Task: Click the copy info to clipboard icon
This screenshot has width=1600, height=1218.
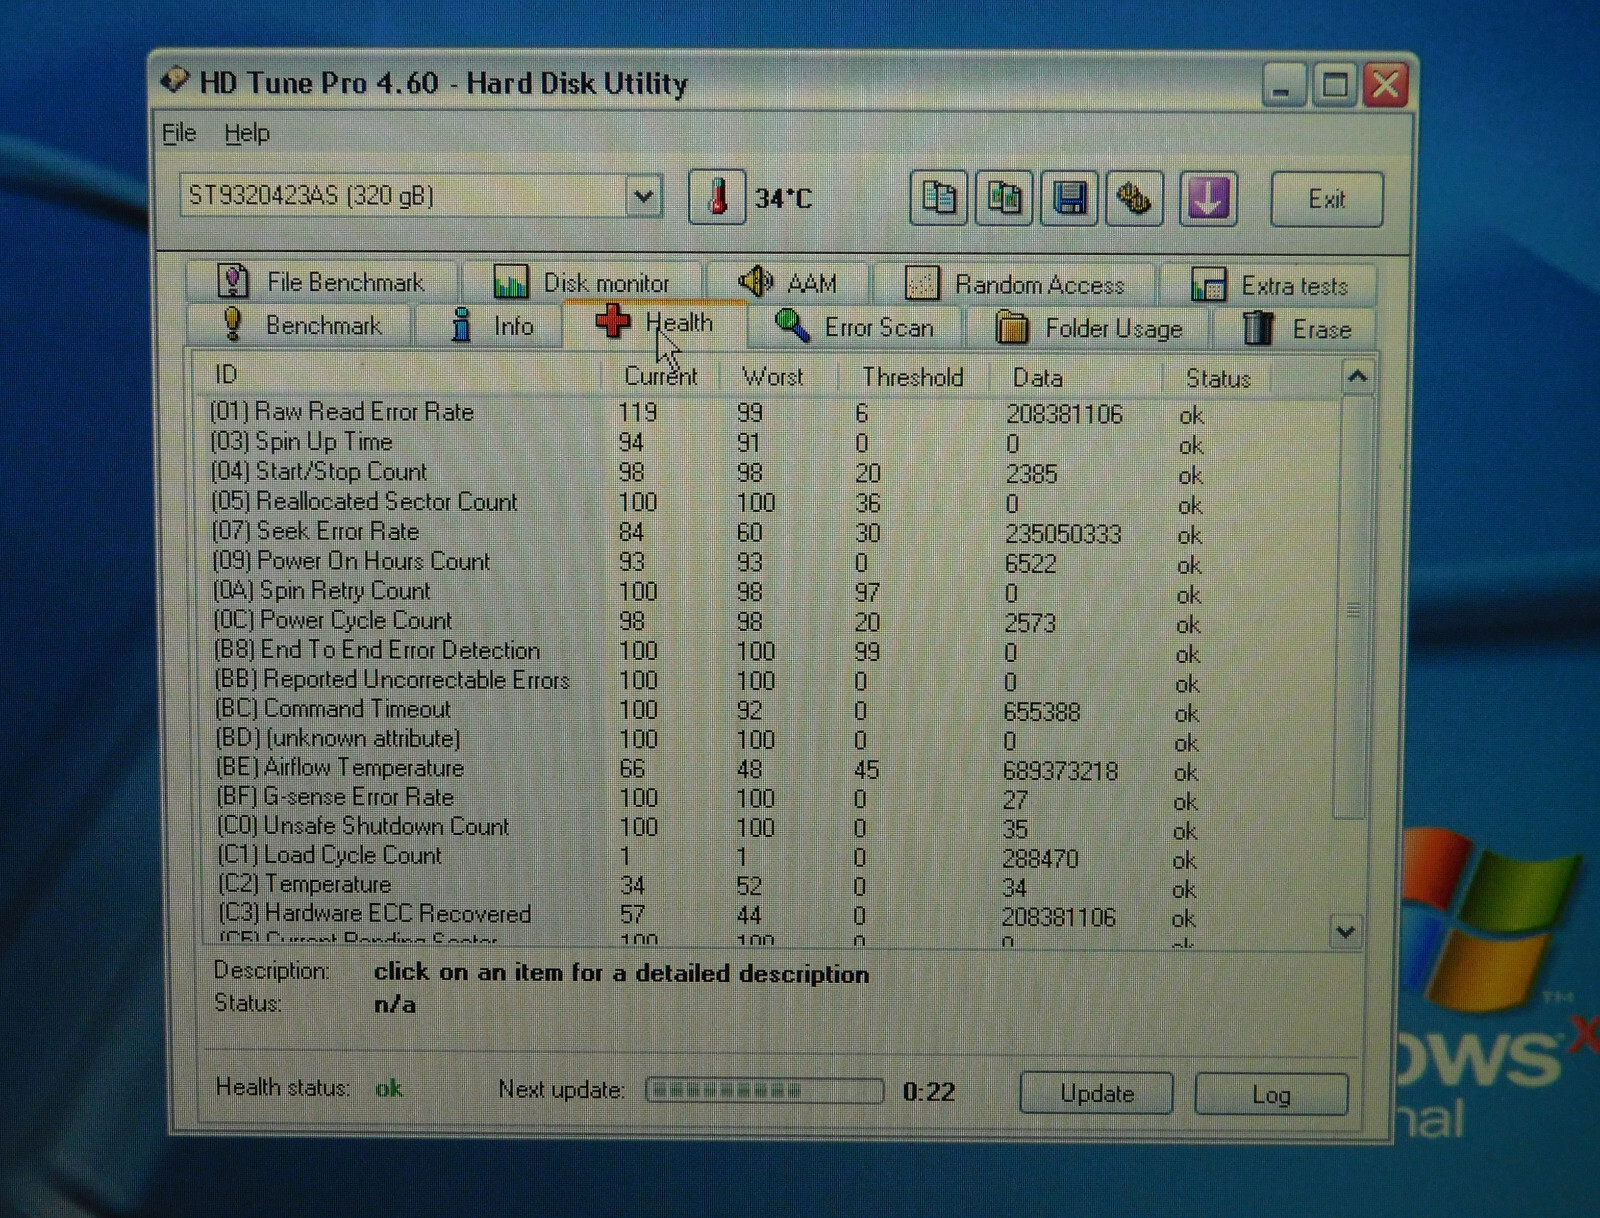Action: [938, 198]
